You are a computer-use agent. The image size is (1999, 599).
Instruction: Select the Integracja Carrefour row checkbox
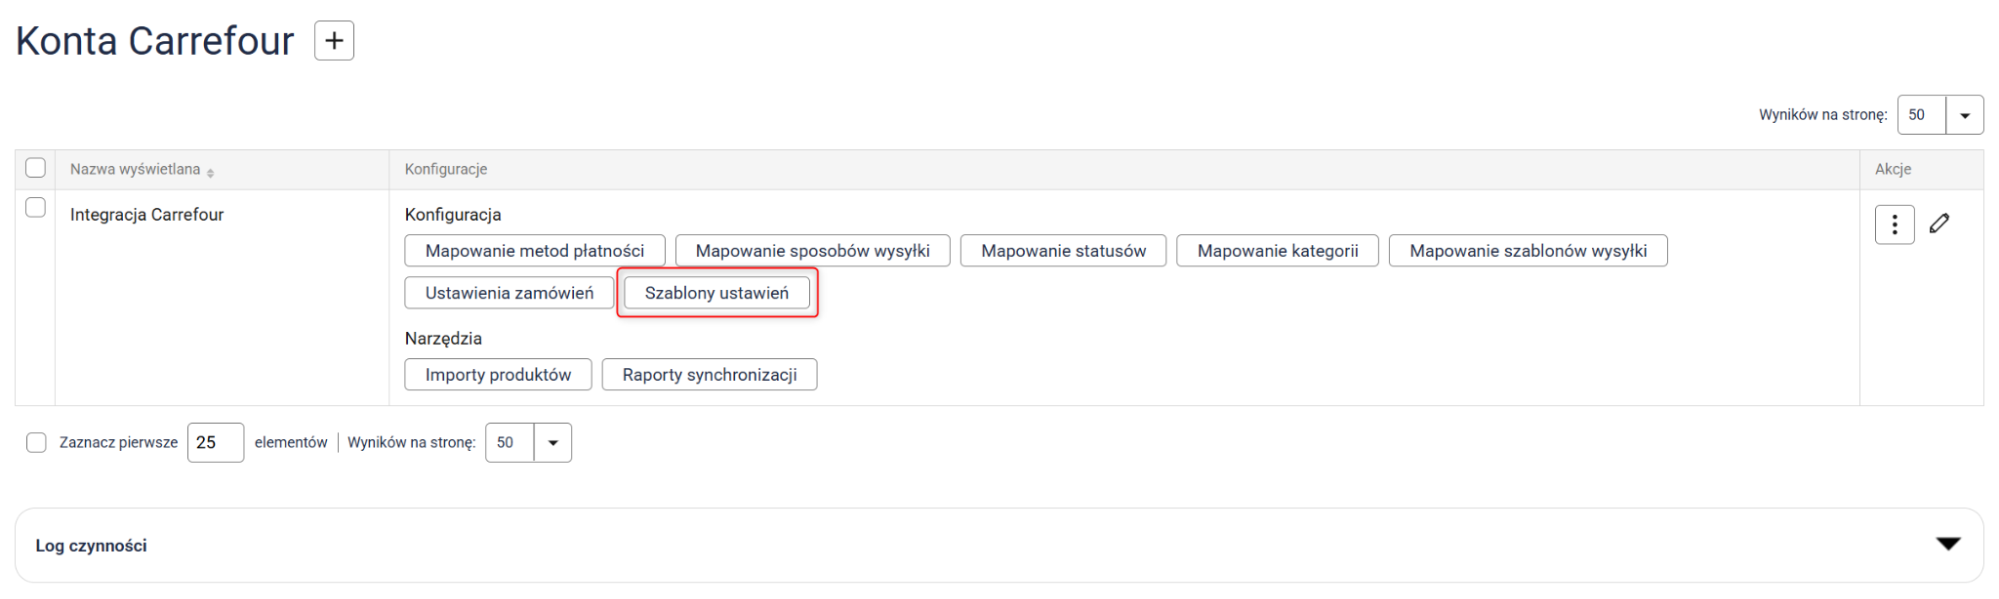(x=36, y=208)
